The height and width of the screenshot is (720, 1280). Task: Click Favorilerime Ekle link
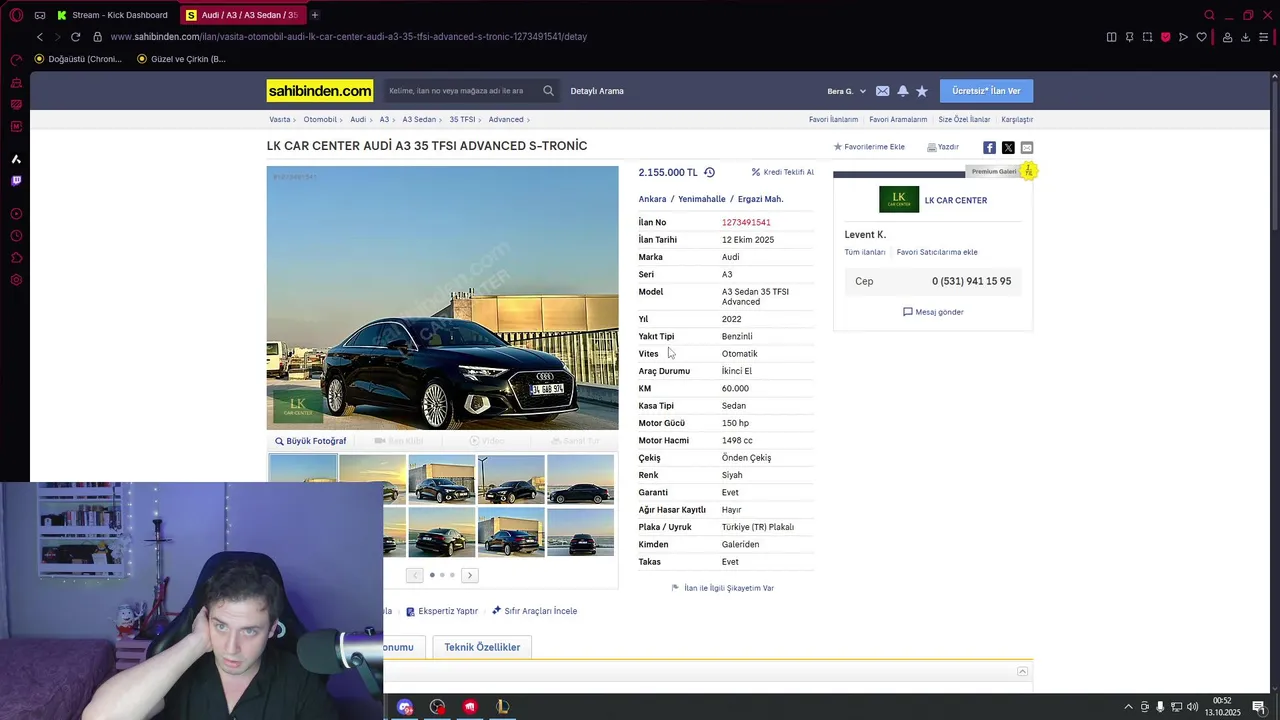click(x=869, y=147)
